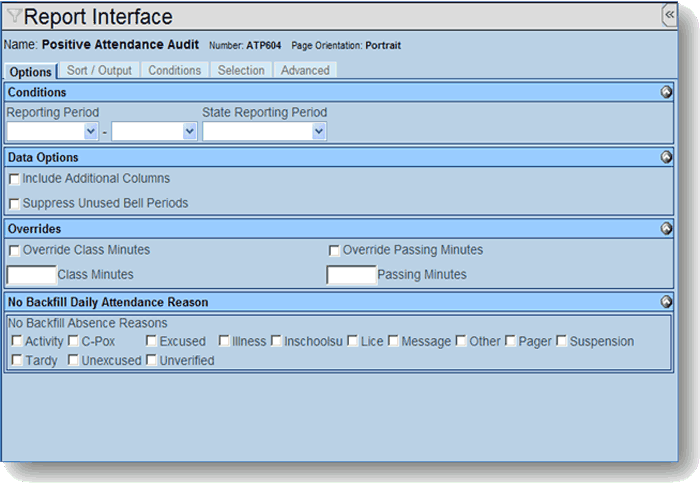Enable Suppress Unused Bell Periods

tap(14, 204)
